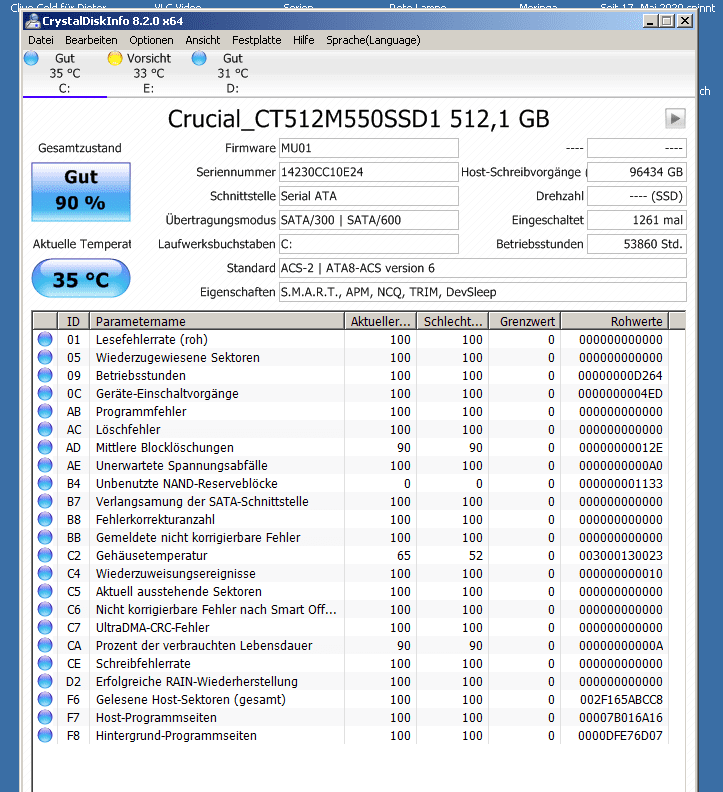The height and width of the screenshot is (792, 723).
Task: Click status orb of Verlangsamung der SATA-Schnittstelle row
Action: pyautogui.click(x=45, y=501)
